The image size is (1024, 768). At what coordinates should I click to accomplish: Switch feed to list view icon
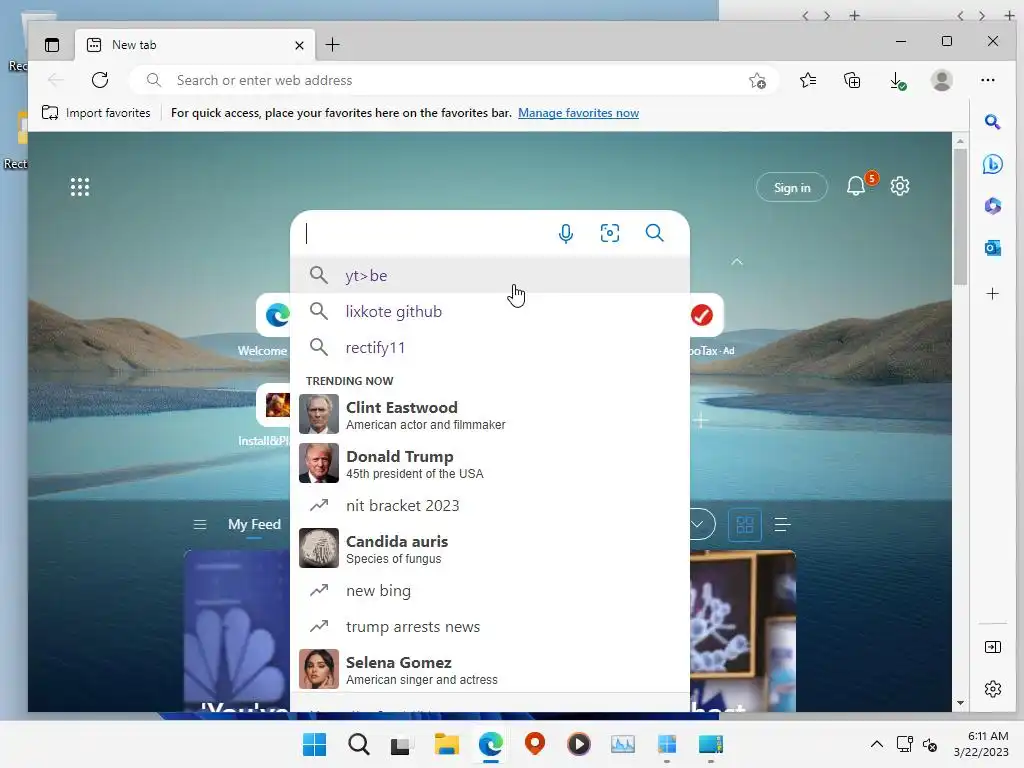point(782,524)
